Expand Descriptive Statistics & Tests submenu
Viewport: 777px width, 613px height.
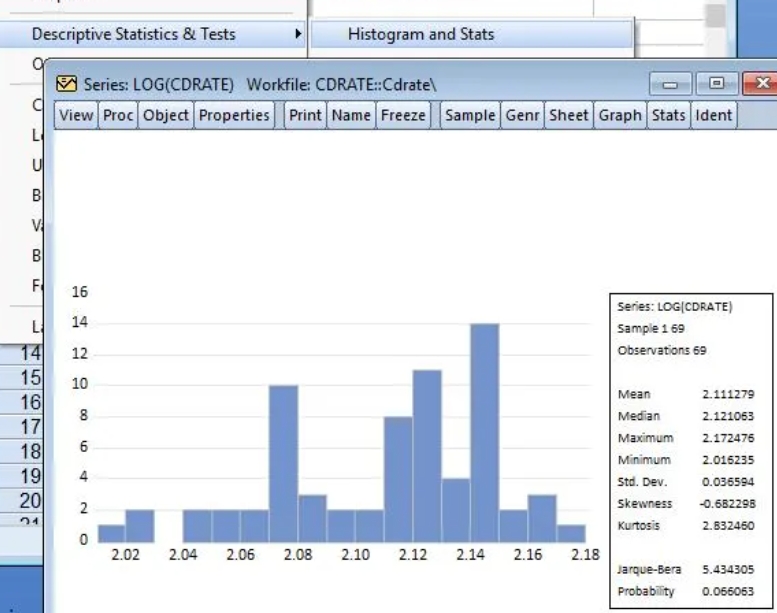tap(133, 34)
